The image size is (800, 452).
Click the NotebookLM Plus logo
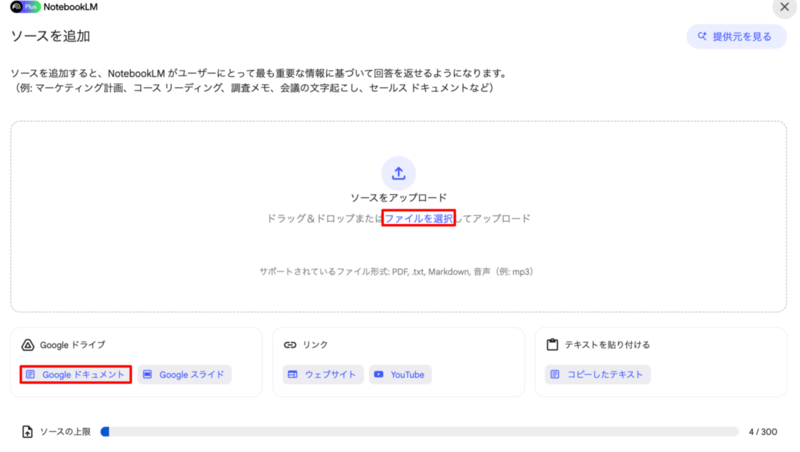coord(54,7)
